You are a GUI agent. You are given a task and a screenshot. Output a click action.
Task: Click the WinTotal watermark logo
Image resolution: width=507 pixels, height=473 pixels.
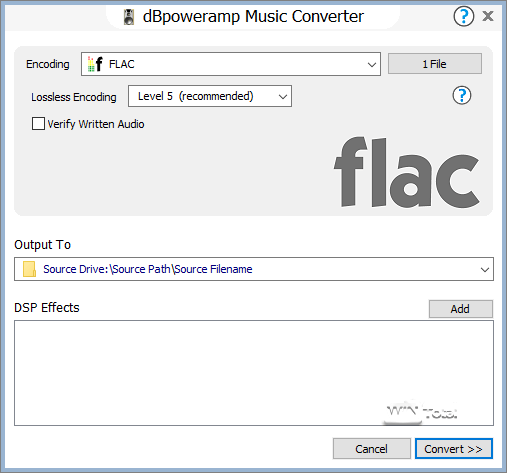pyautogui.click(x=421, y=412)
